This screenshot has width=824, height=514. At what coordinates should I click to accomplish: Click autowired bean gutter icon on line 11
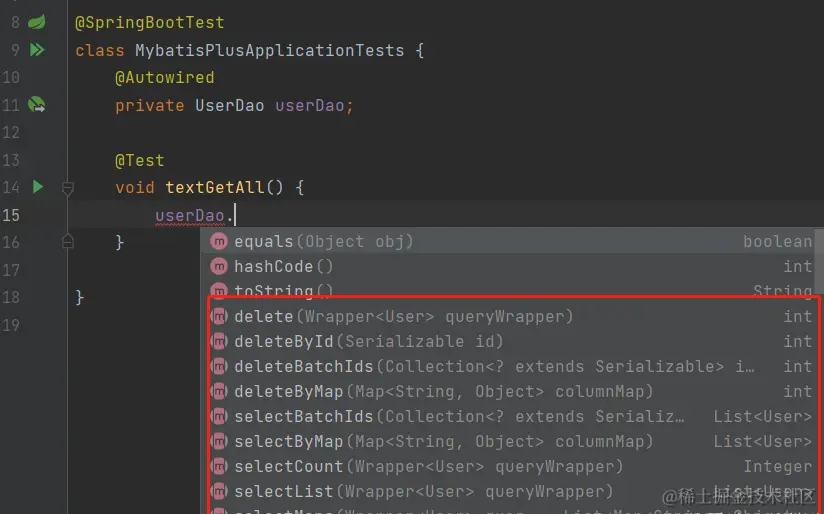click(x=37, y=105)
